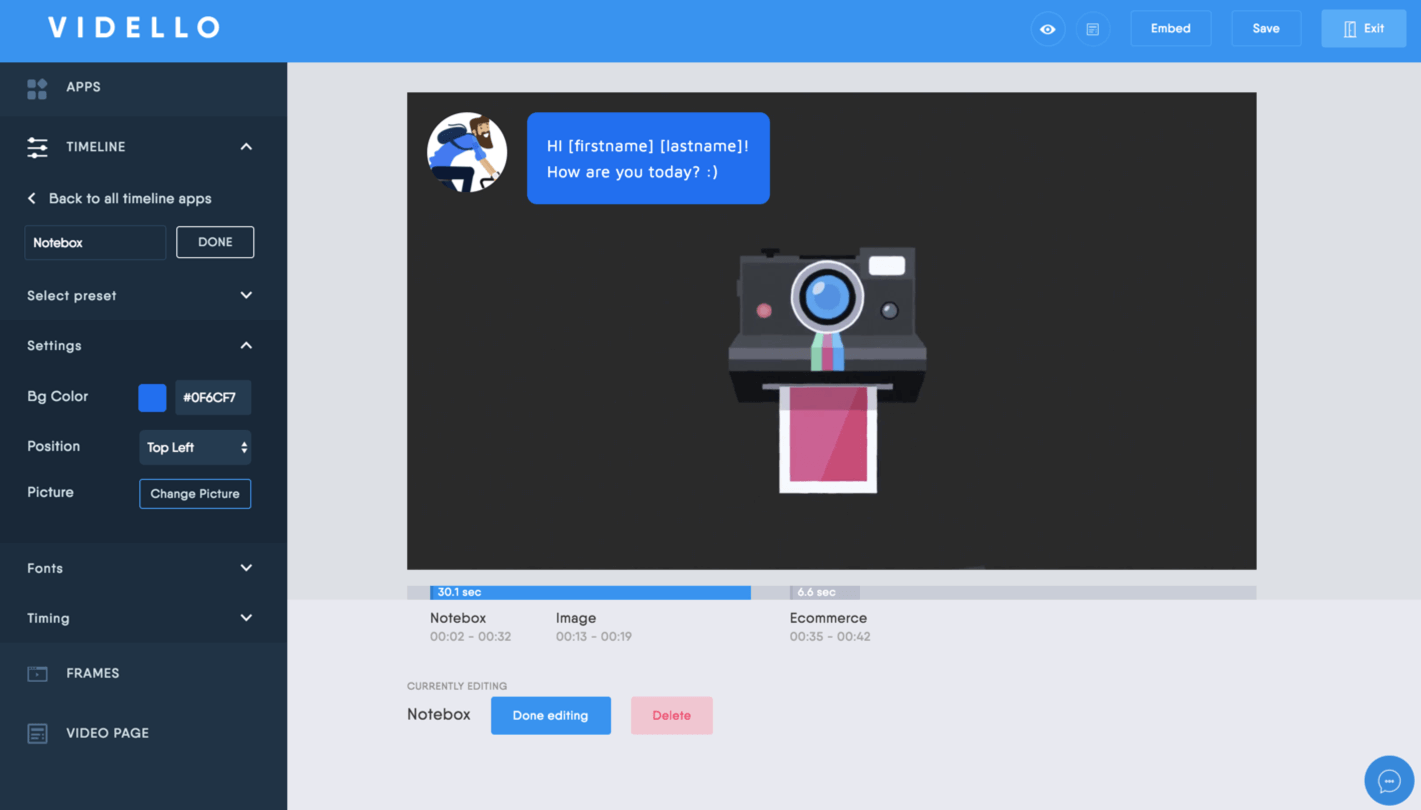Screen dimensions: 1421x810
Task: Click the DONE button beside Notebox
Action: pyautogui.click(x=215, y=242)
